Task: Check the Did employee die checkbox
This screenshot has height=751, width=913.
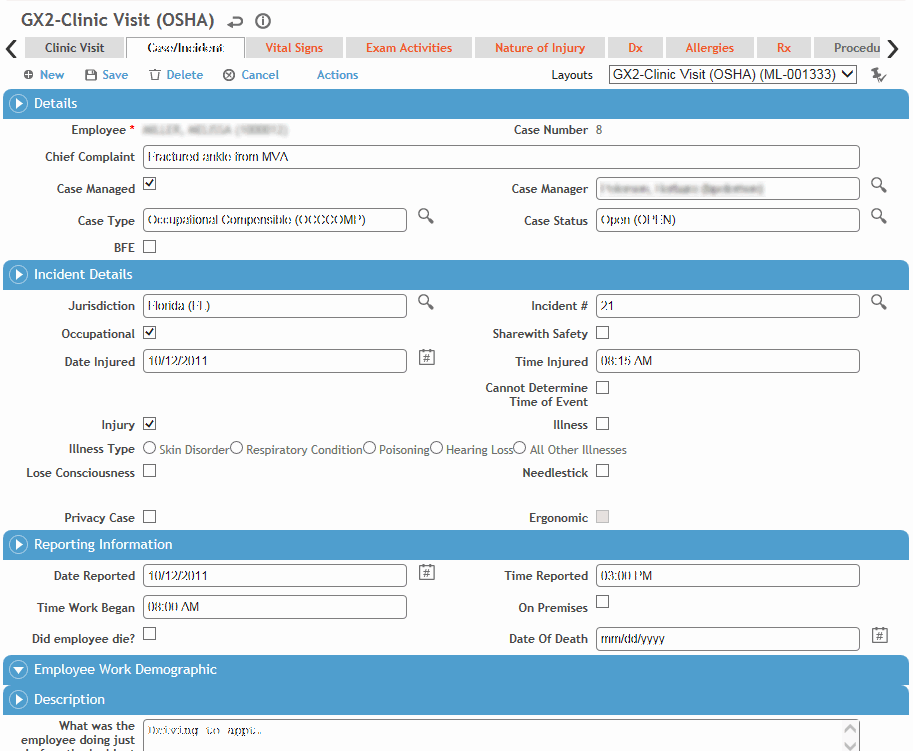Action: point(150,633)
